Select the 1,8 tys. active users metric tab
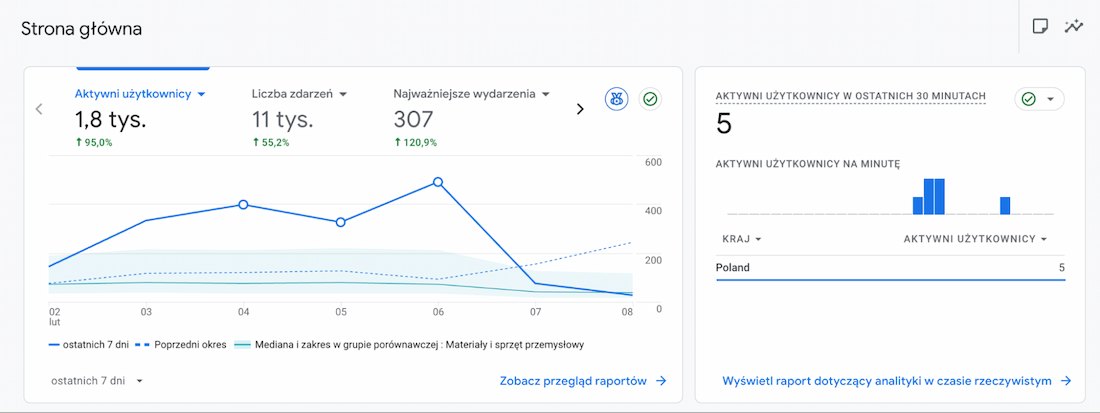Screen dimensions: 1100x413 [111, 120]
